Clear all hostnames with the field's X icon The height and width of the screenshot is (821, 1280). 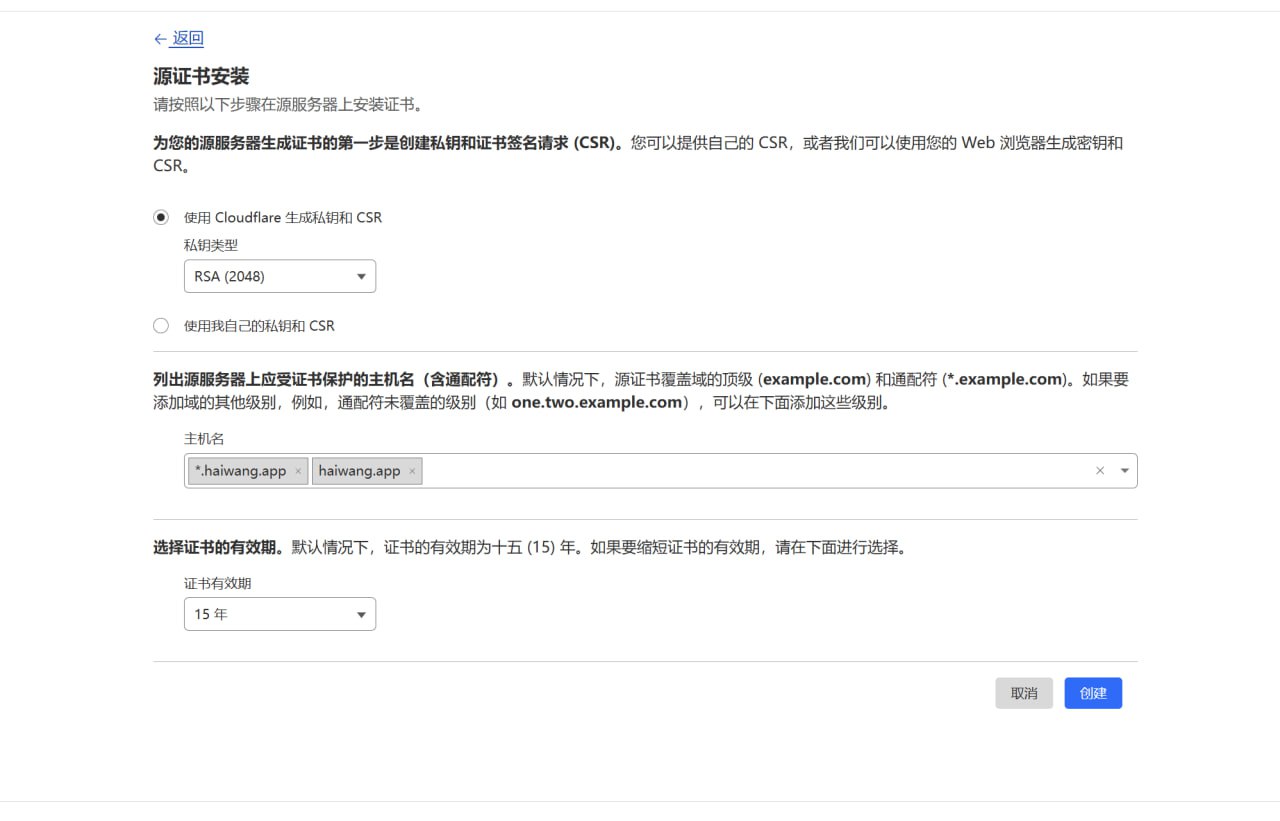click(1100, 471)
